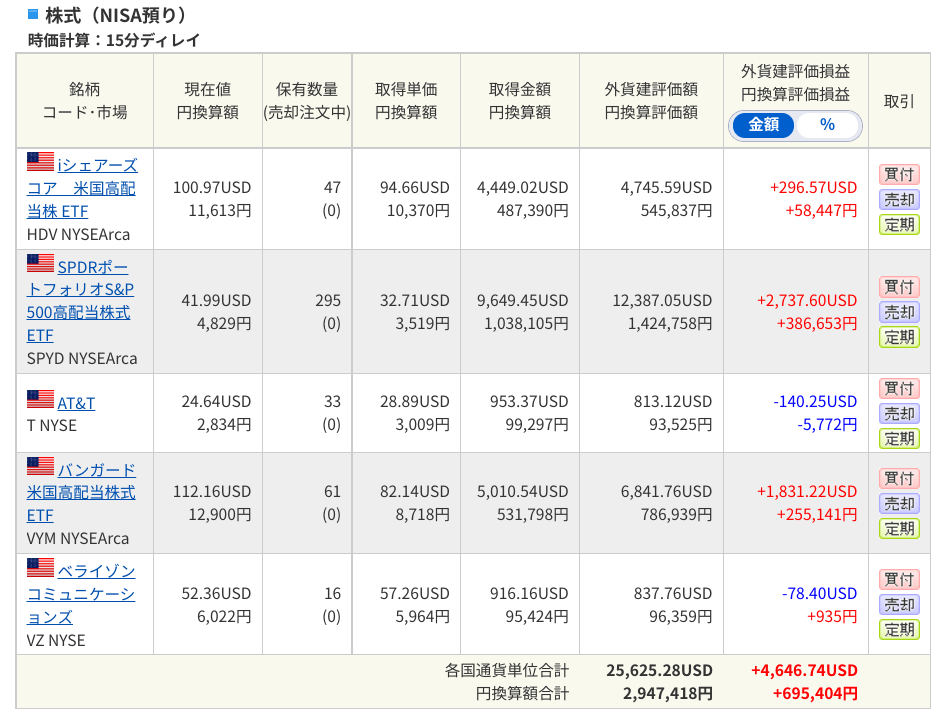Click 定期 button for HDV
Image resolution: width=942 pixels, height=717 pixels.
click(899, 225)
